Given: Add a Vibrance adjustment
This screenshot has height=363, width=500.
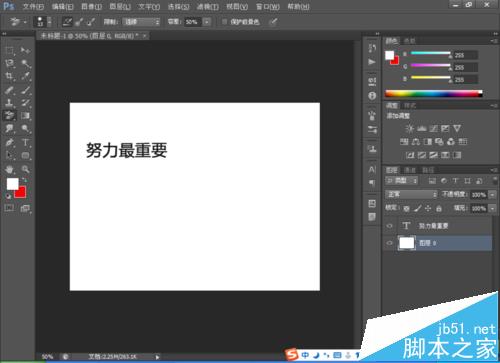Looking at the screenshot, I should pyautogui.click(x=457, y=129).
